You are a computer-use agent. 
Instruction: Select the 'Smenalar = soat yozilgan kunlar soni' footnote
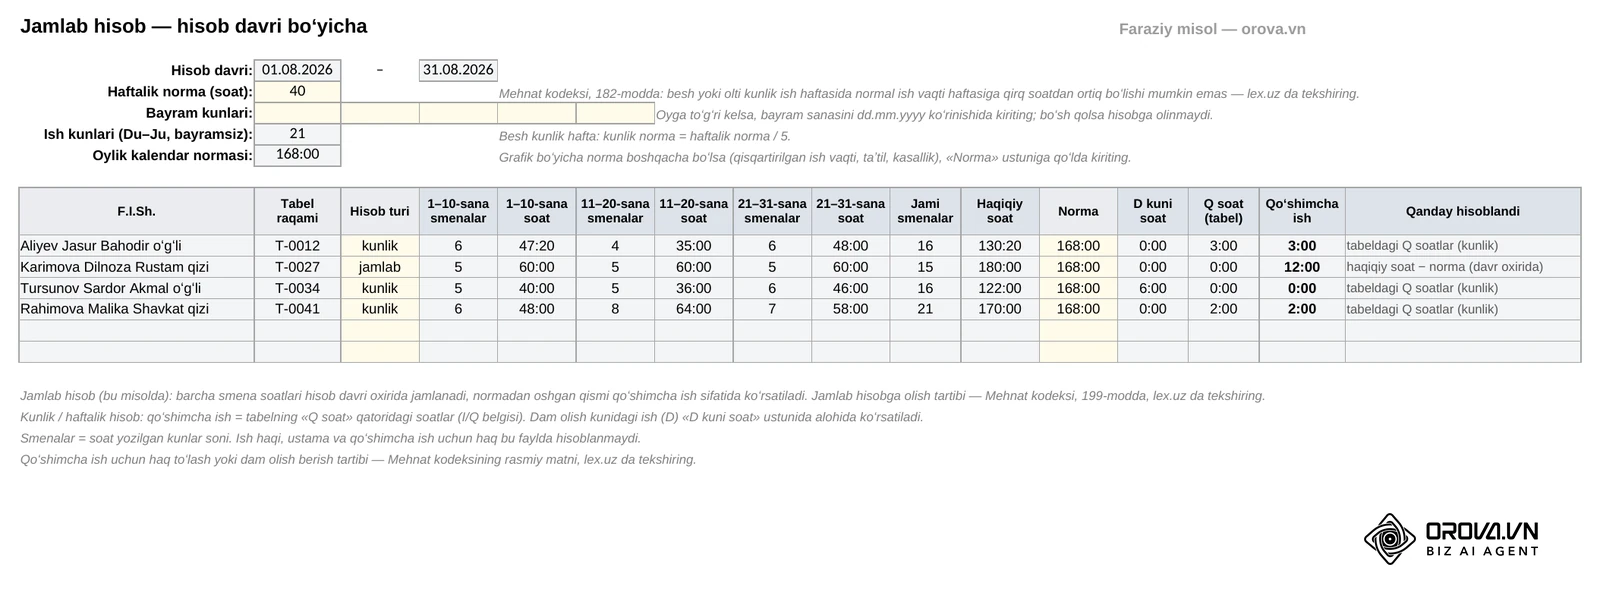331,438
